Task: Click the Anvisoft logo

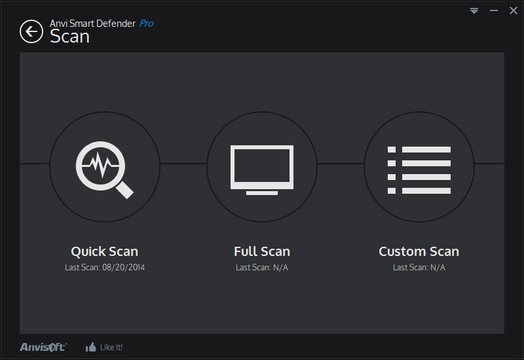Action: 43,347
